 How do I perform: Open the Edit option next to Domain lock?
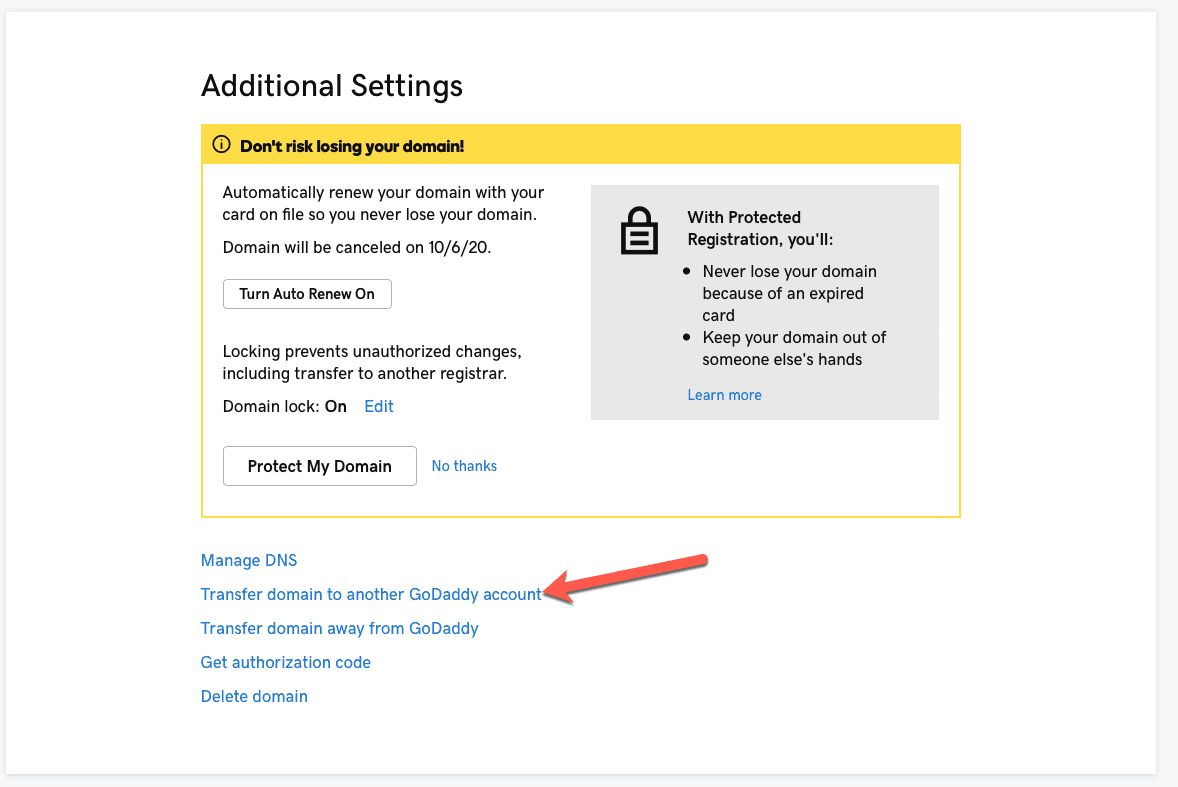point(378,406)
